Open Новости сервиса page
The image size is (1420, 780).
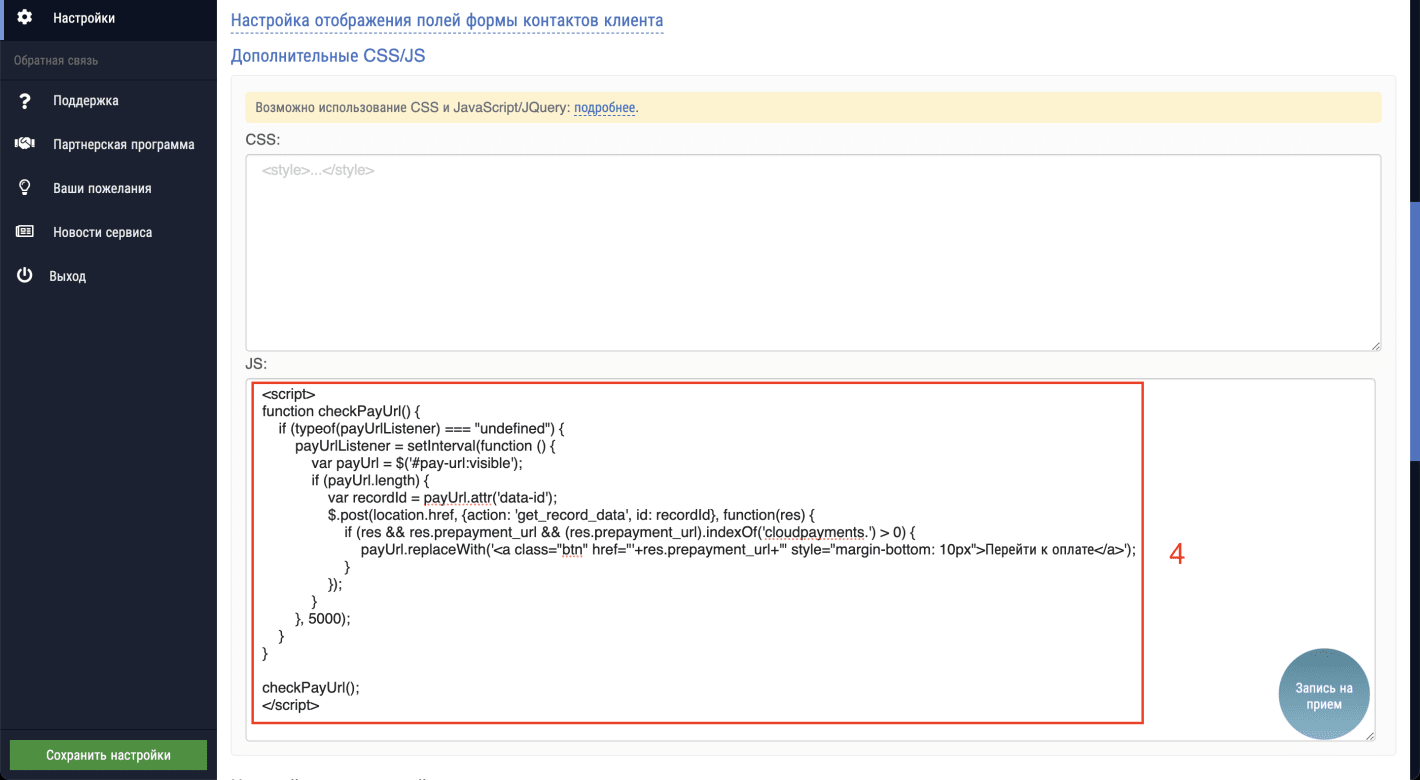coord(102,231)
